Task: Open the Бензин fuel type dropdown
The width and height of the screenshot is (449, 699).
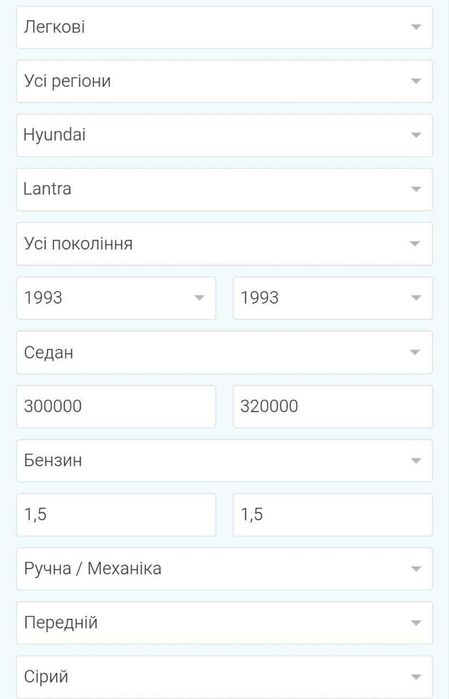Action: (224, 461)
